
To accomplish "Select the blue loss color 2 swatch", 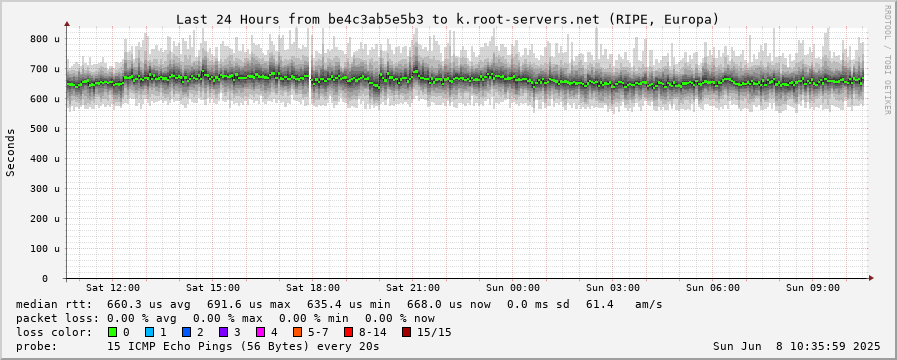I will (186, 332).
